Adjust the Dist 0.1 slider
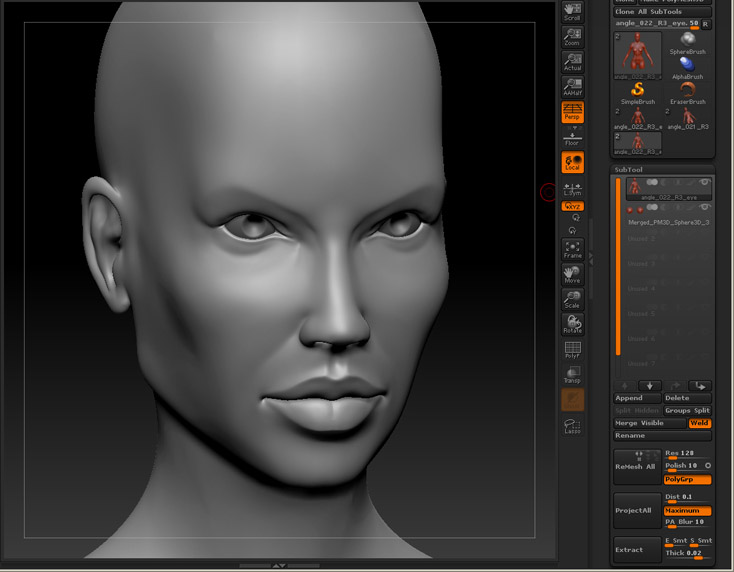Viewport: 734px width, 572px height. click(x=687, y=497)
